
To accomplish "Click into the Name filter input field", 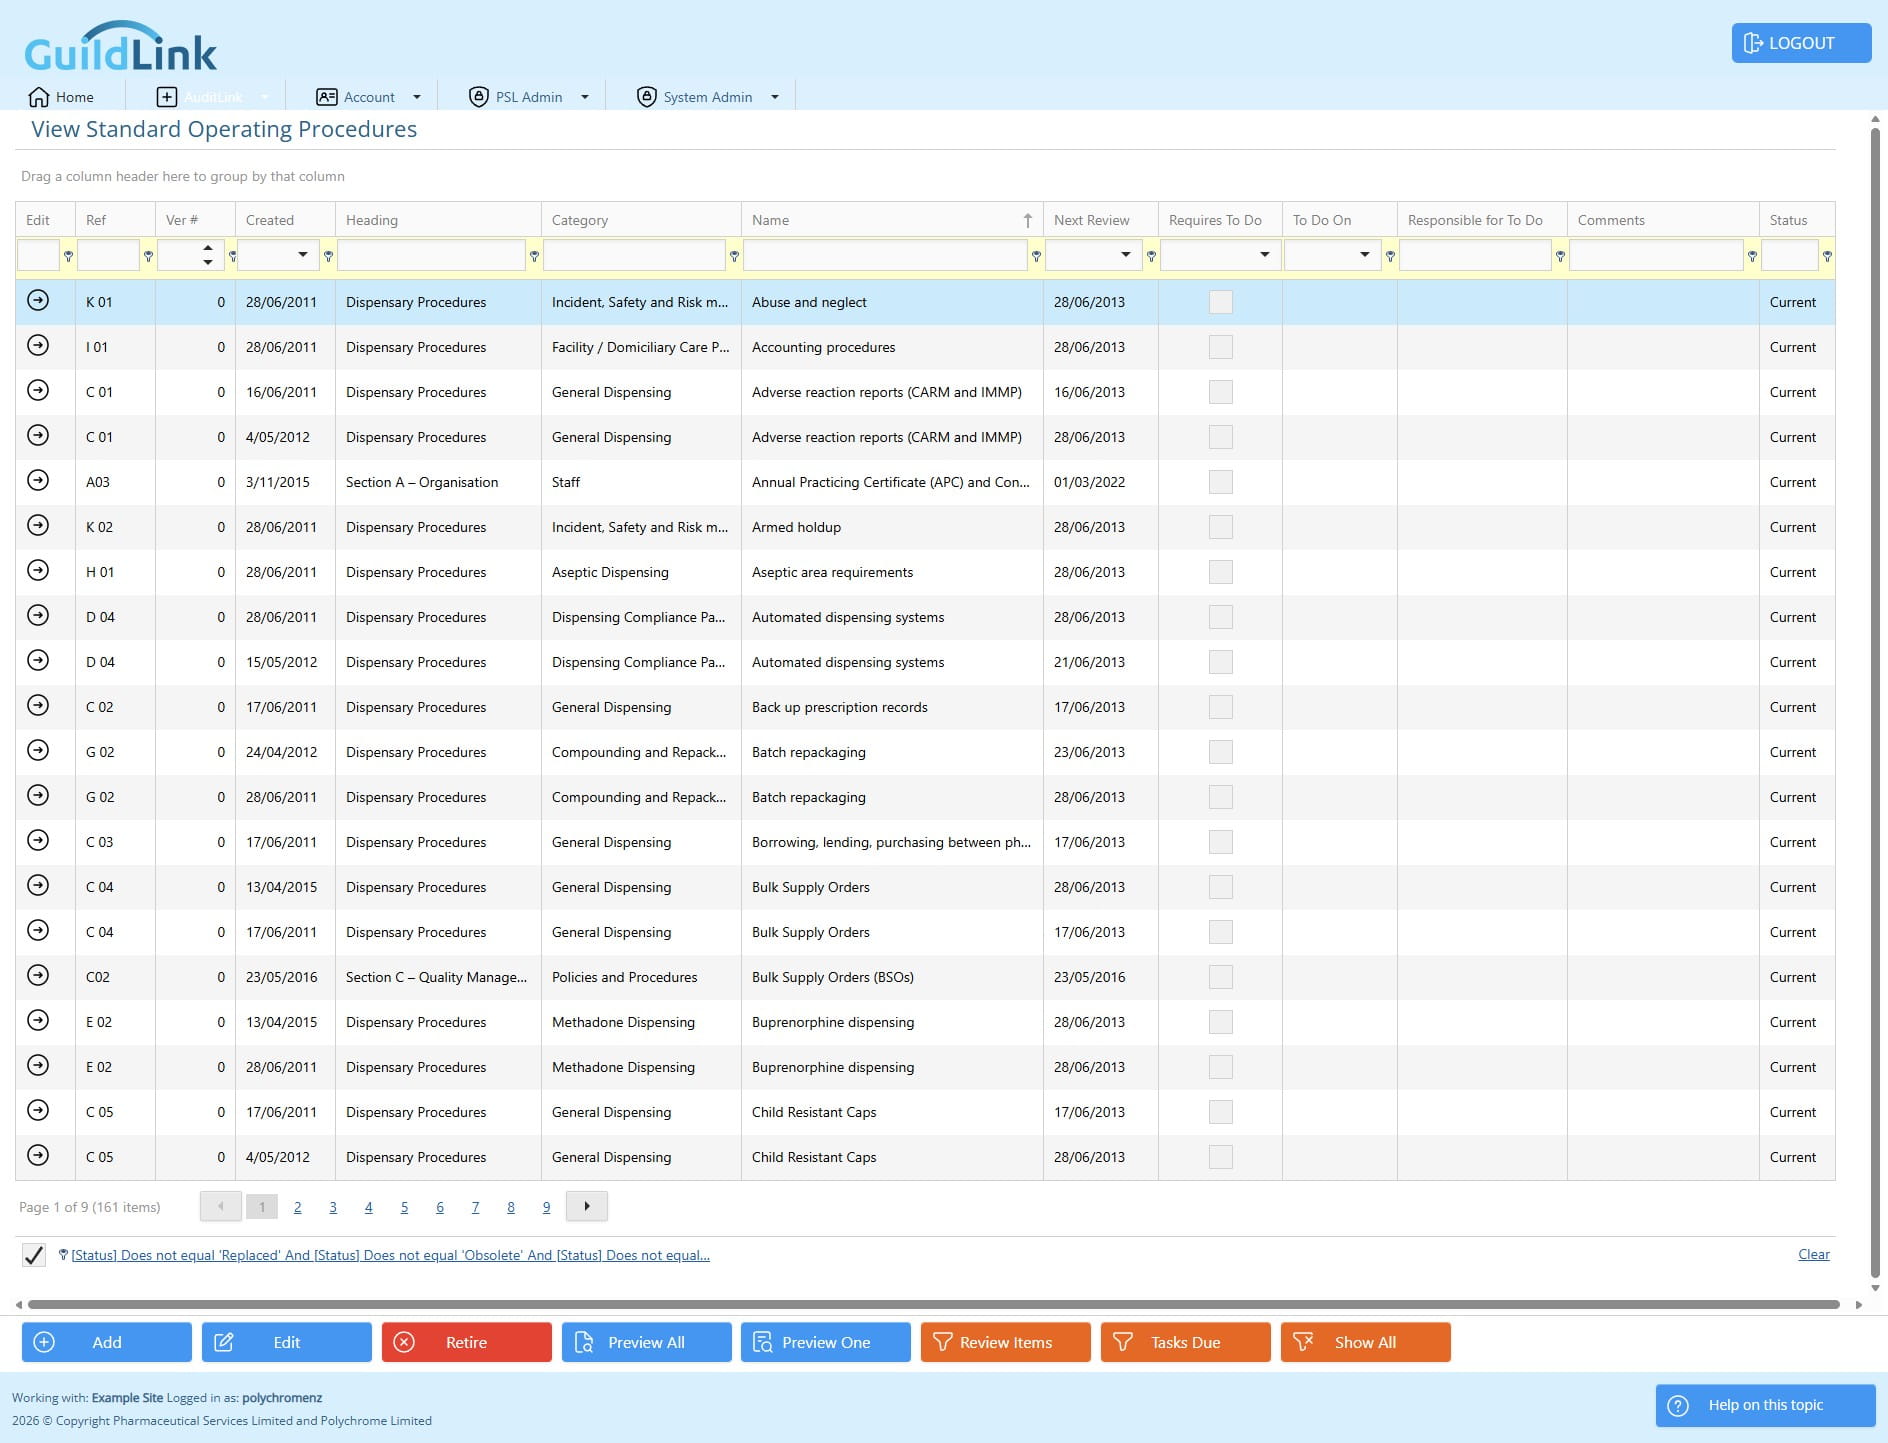I will 885,255.
